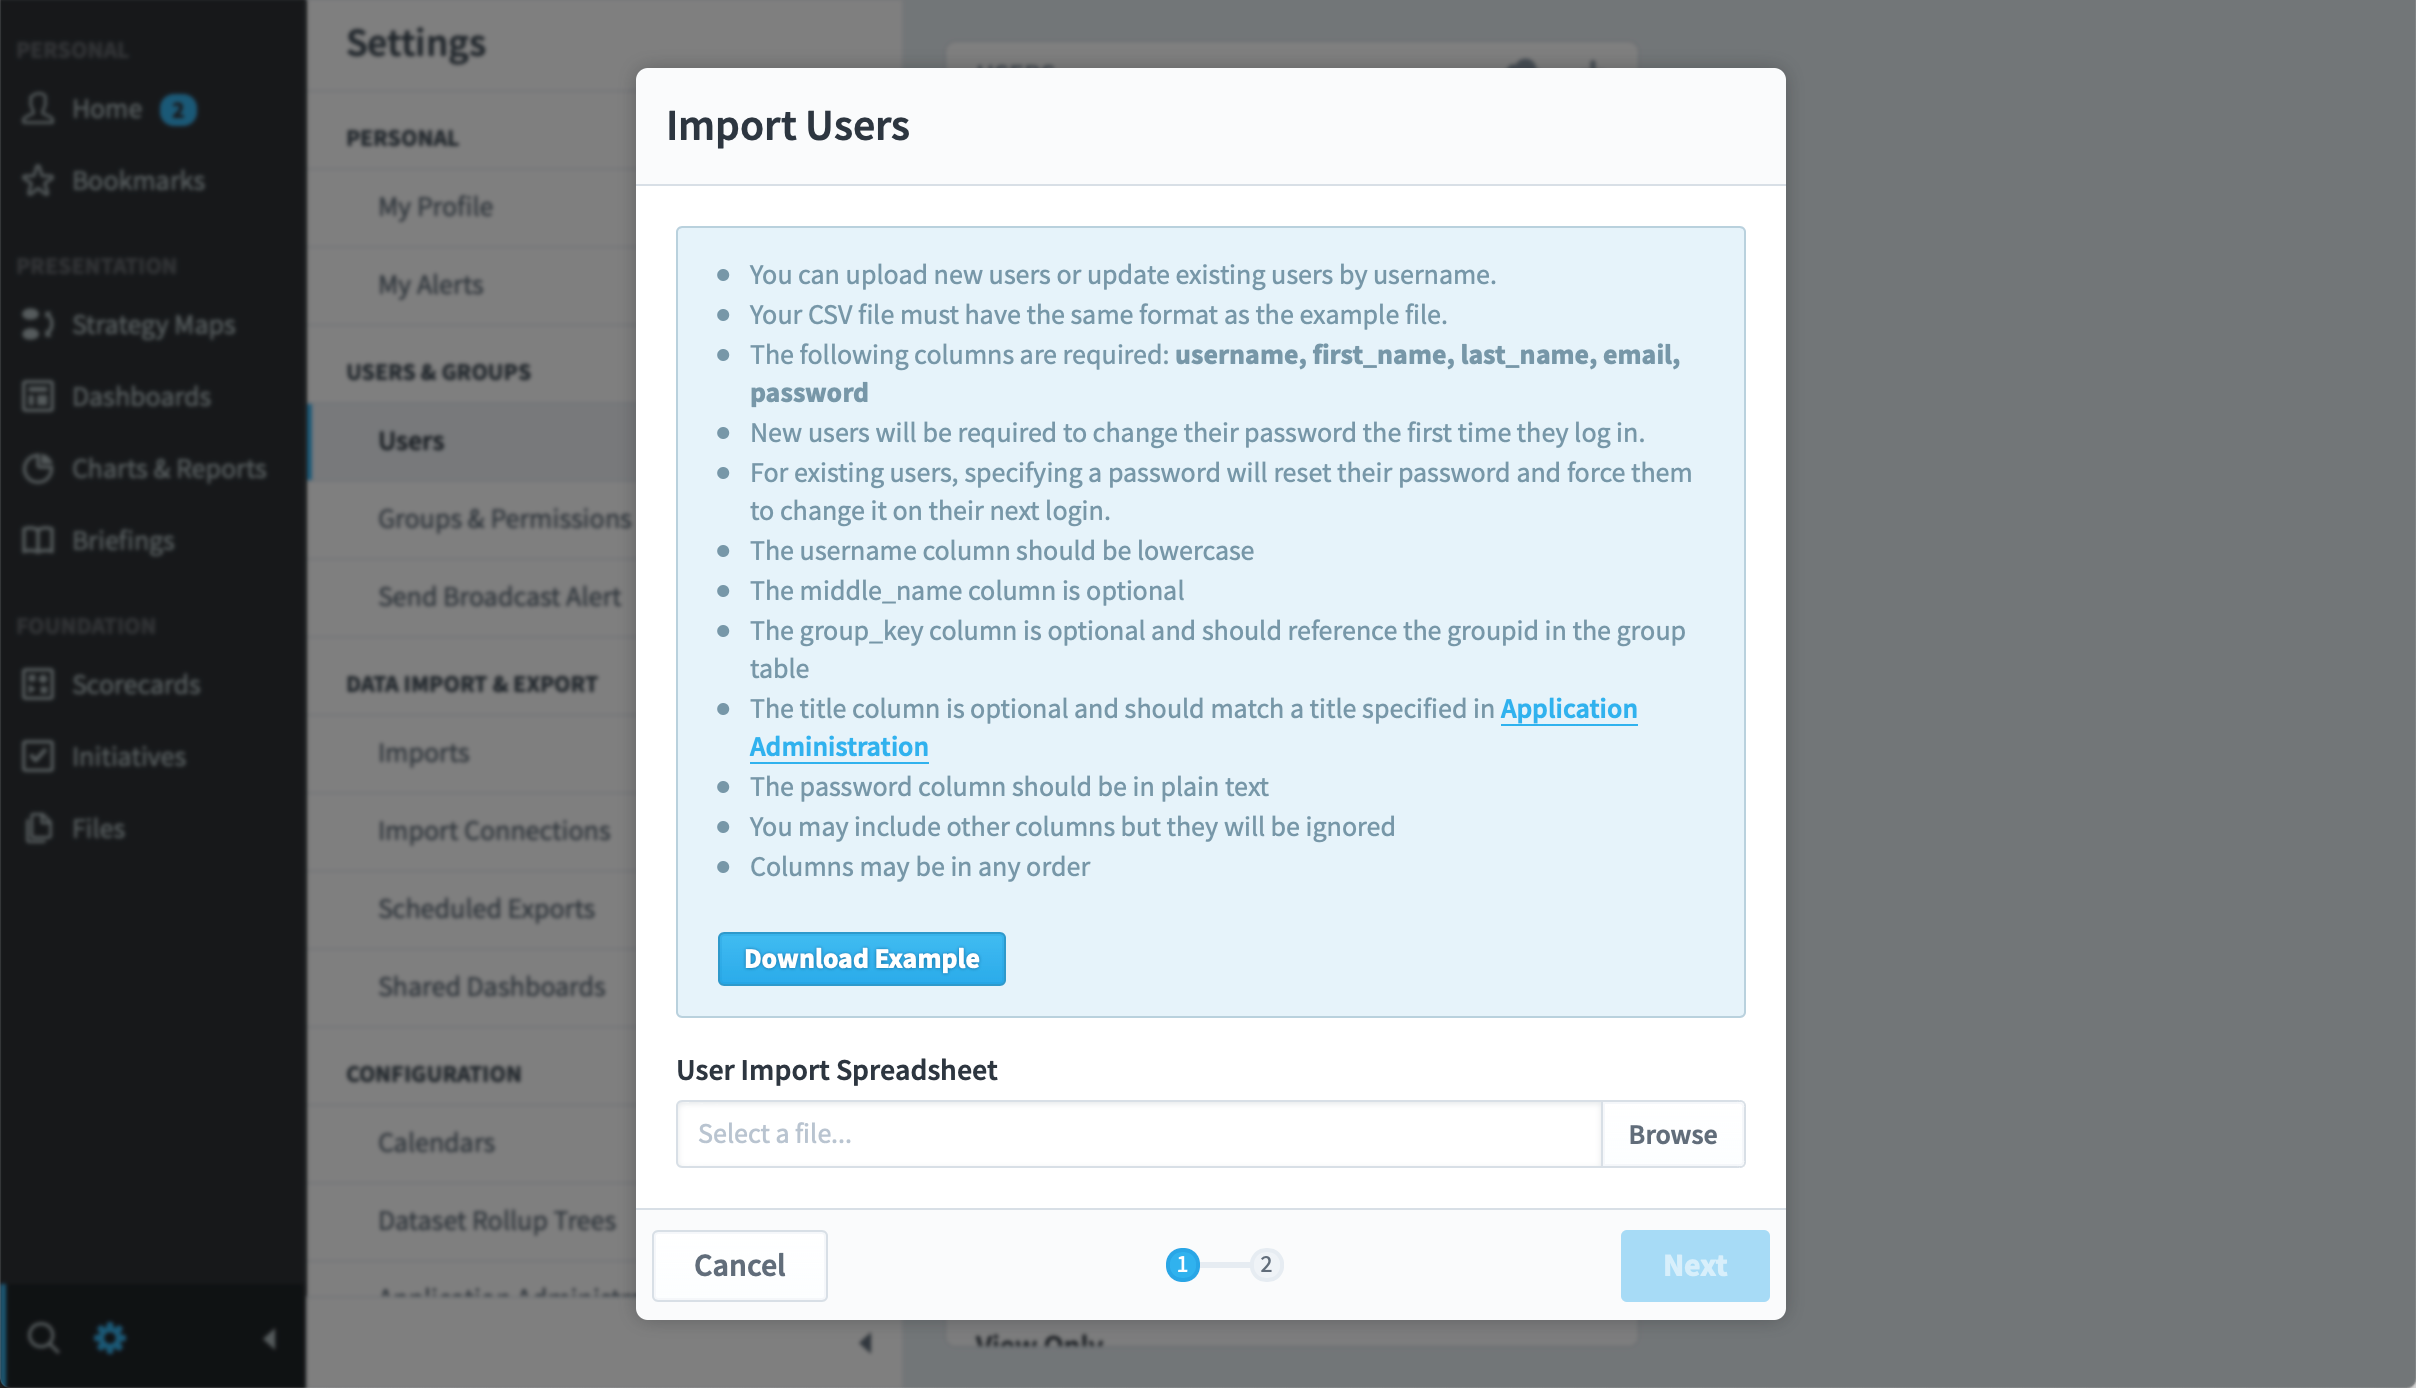Click the Select a file input field
The width and height of the screenshot is (2416, 1388).
coord(1139,1134)
